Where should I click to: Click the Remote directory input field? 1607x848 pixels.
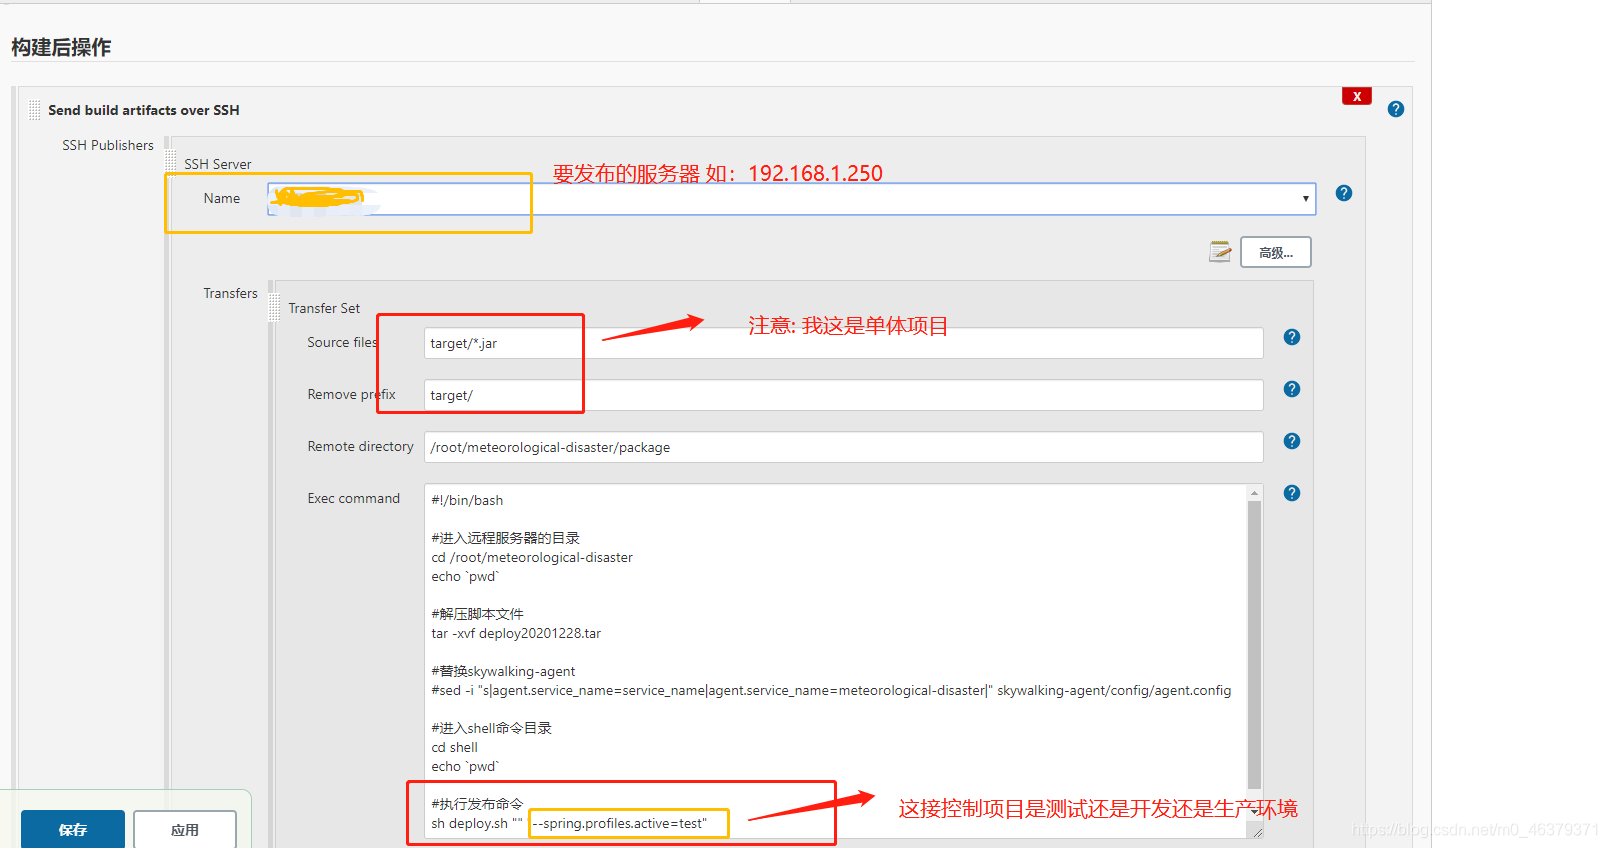[843, 447]
